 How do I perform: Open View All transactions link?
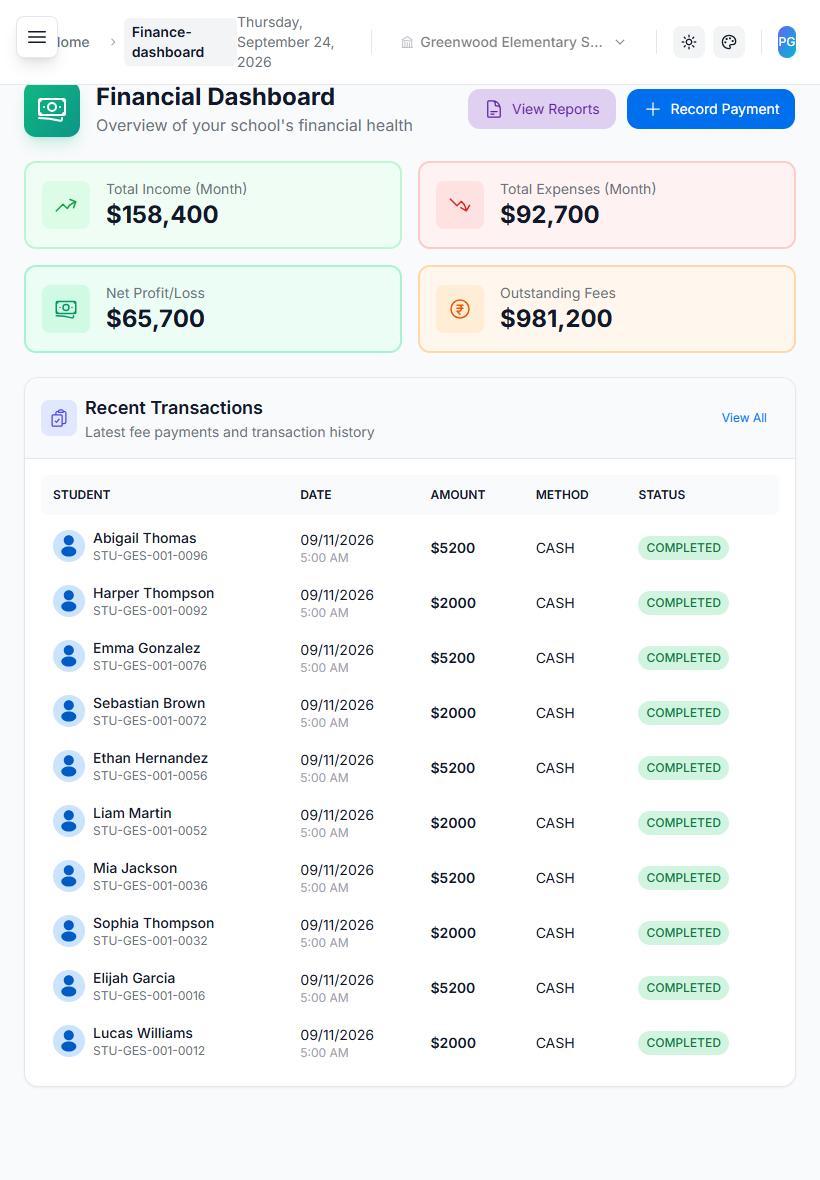click(744, 418)
